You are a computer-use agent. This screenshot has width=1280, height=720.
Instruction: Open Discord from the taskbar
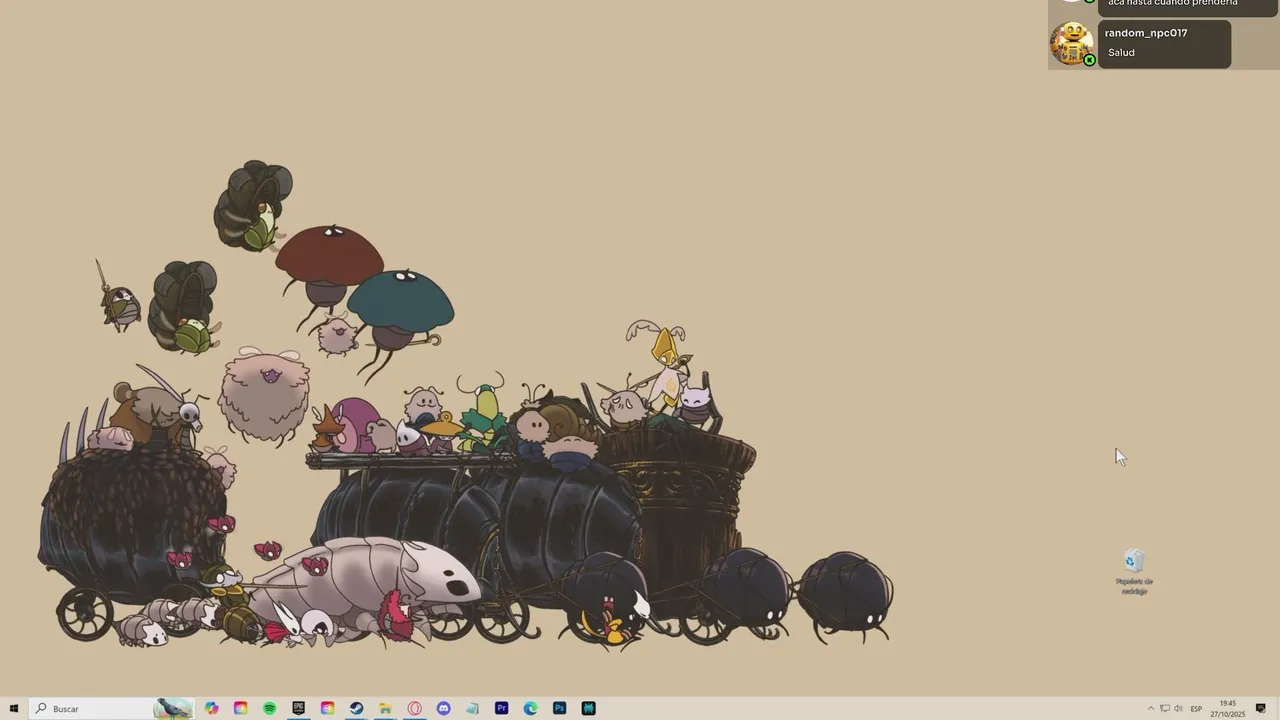point(443,708)
